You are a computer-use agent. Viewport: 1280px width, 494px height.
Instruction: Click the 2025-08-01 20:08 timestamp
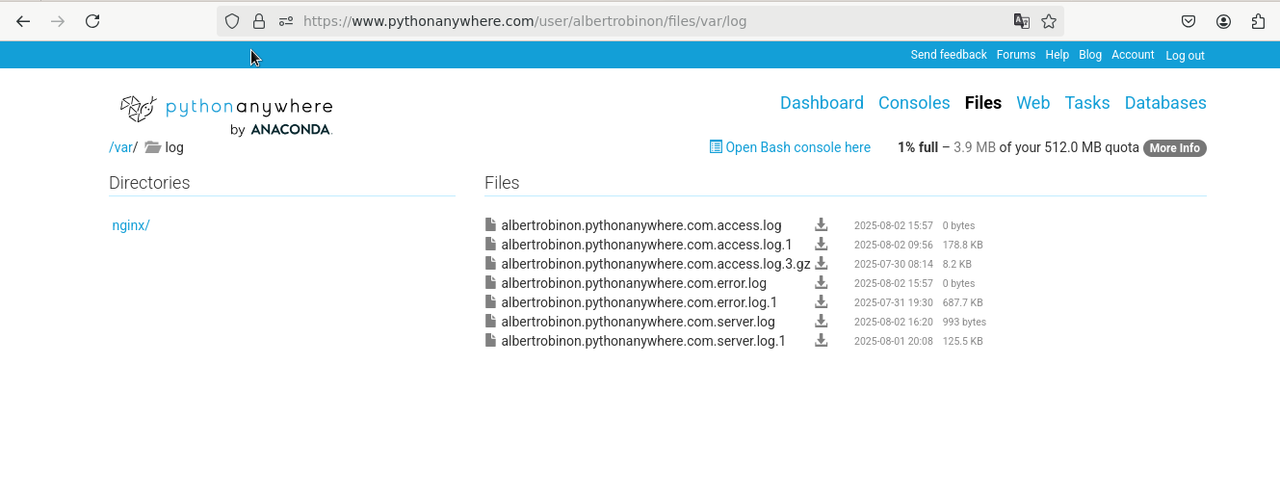[x=893, y=341]
